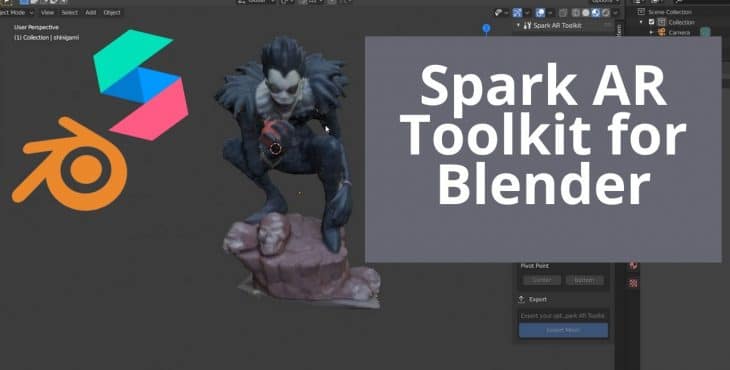Open the material properties tab icon
This screenshot has width=730, height=370.
pos(633,265)
